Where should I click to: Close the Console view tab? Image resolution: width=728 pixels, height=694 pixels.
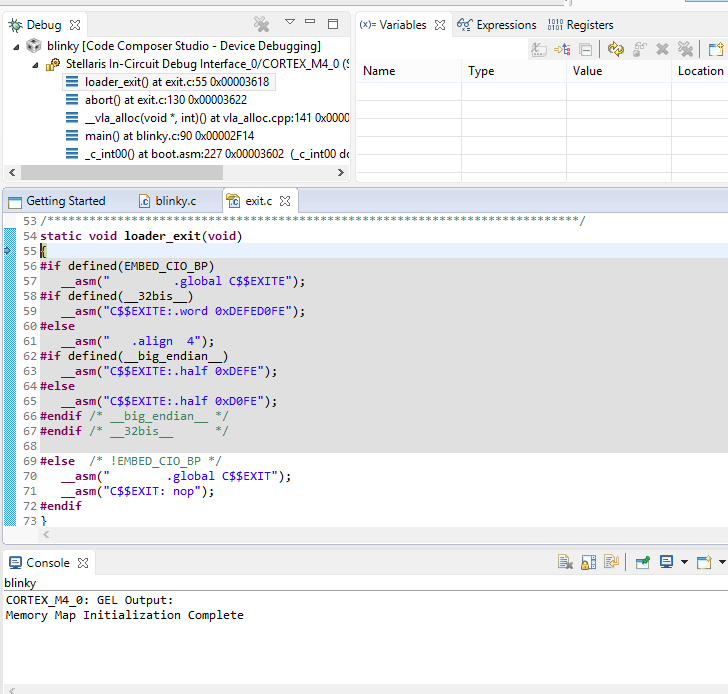pos(83,563)
